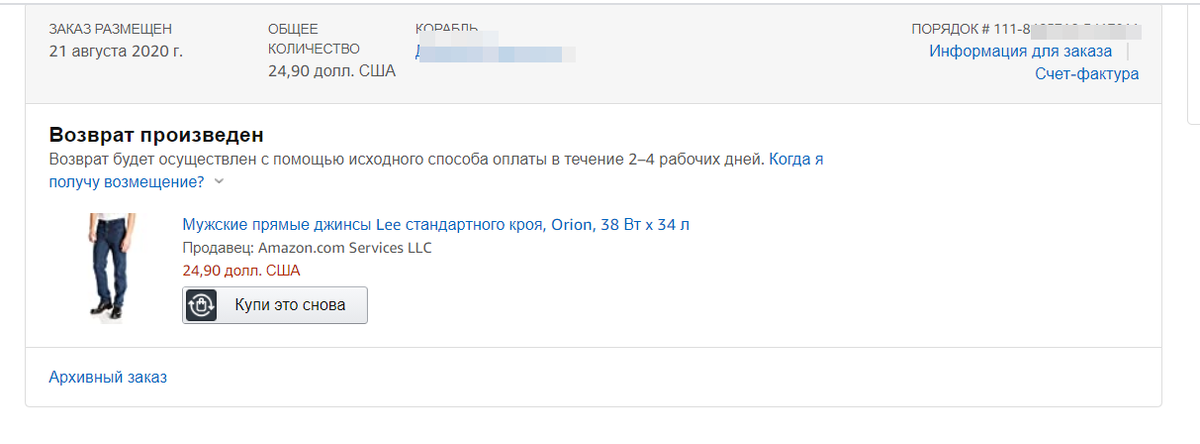Open the 'Счет-фактура' invoice link
The image size is (1200, 444).
point(1087,74)
